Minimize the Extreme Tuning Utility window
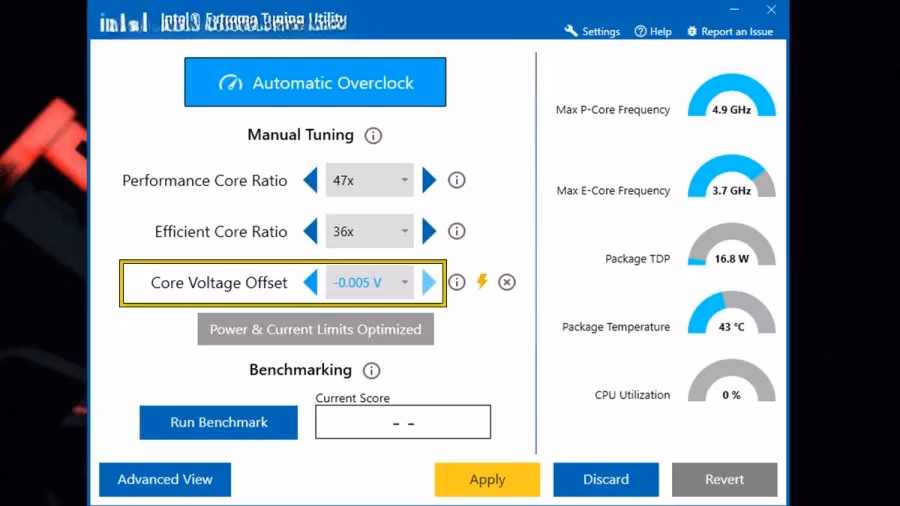The image size is (900, 506). (734, 10)
